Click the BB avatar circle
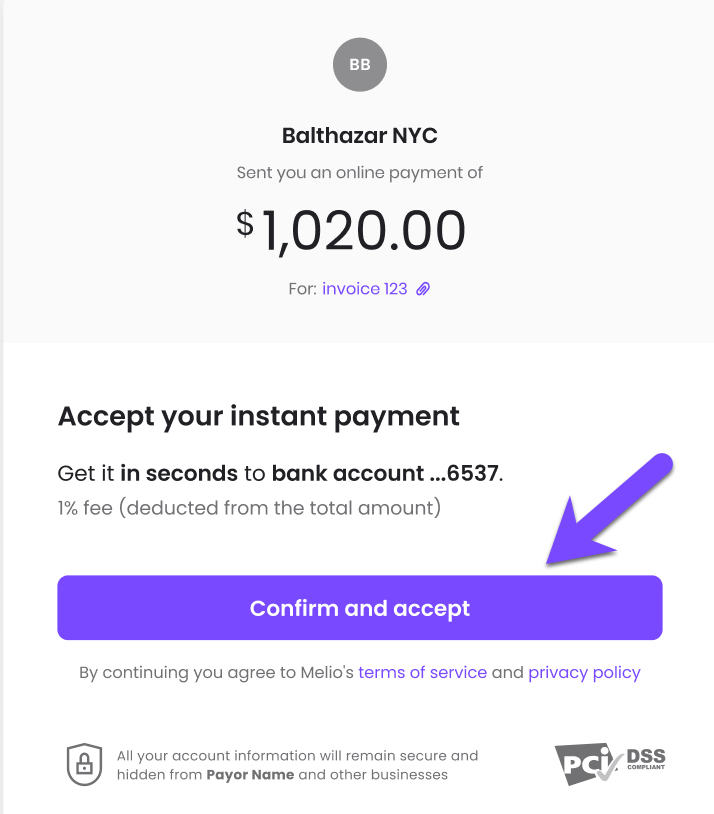Image resolution: width=714 pixels, height=814 pixels. [x=359, y=64]
